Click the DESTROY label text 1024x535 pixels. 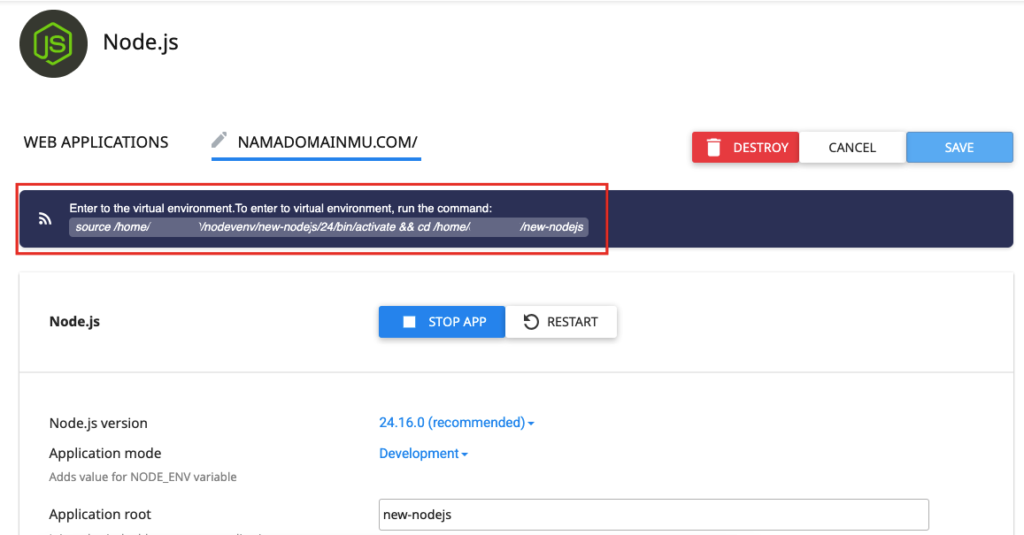pyautogui.click(x=761, y=148)
